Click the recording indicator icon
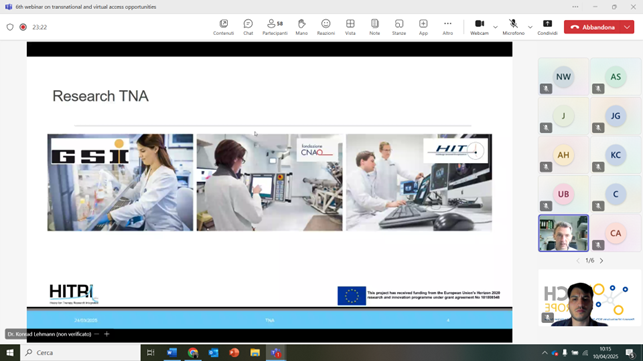This screenshot has height=361, width=643. click(23, 27)
